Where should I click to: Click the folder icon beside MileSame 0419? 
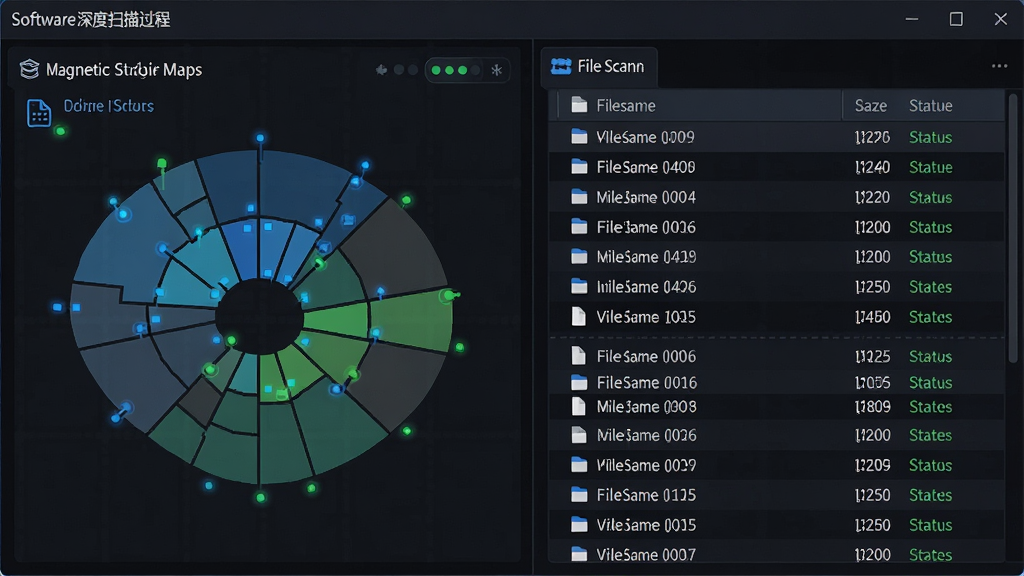coord(579,257)
